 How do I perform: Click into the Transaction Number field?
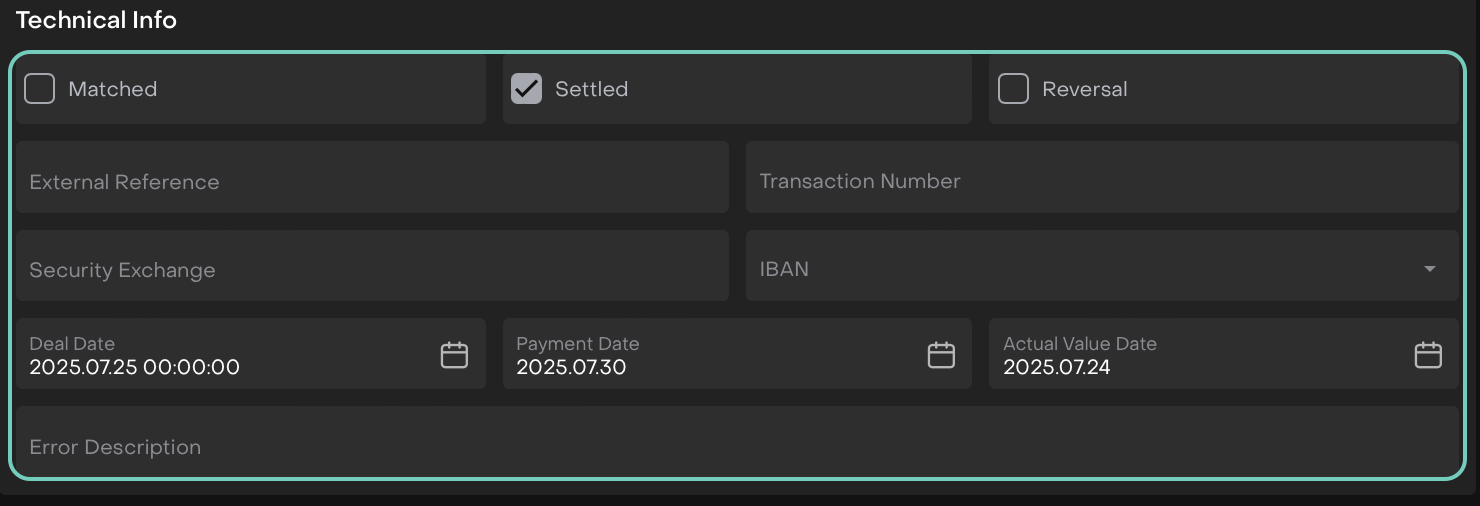[x=1101, y=181]
